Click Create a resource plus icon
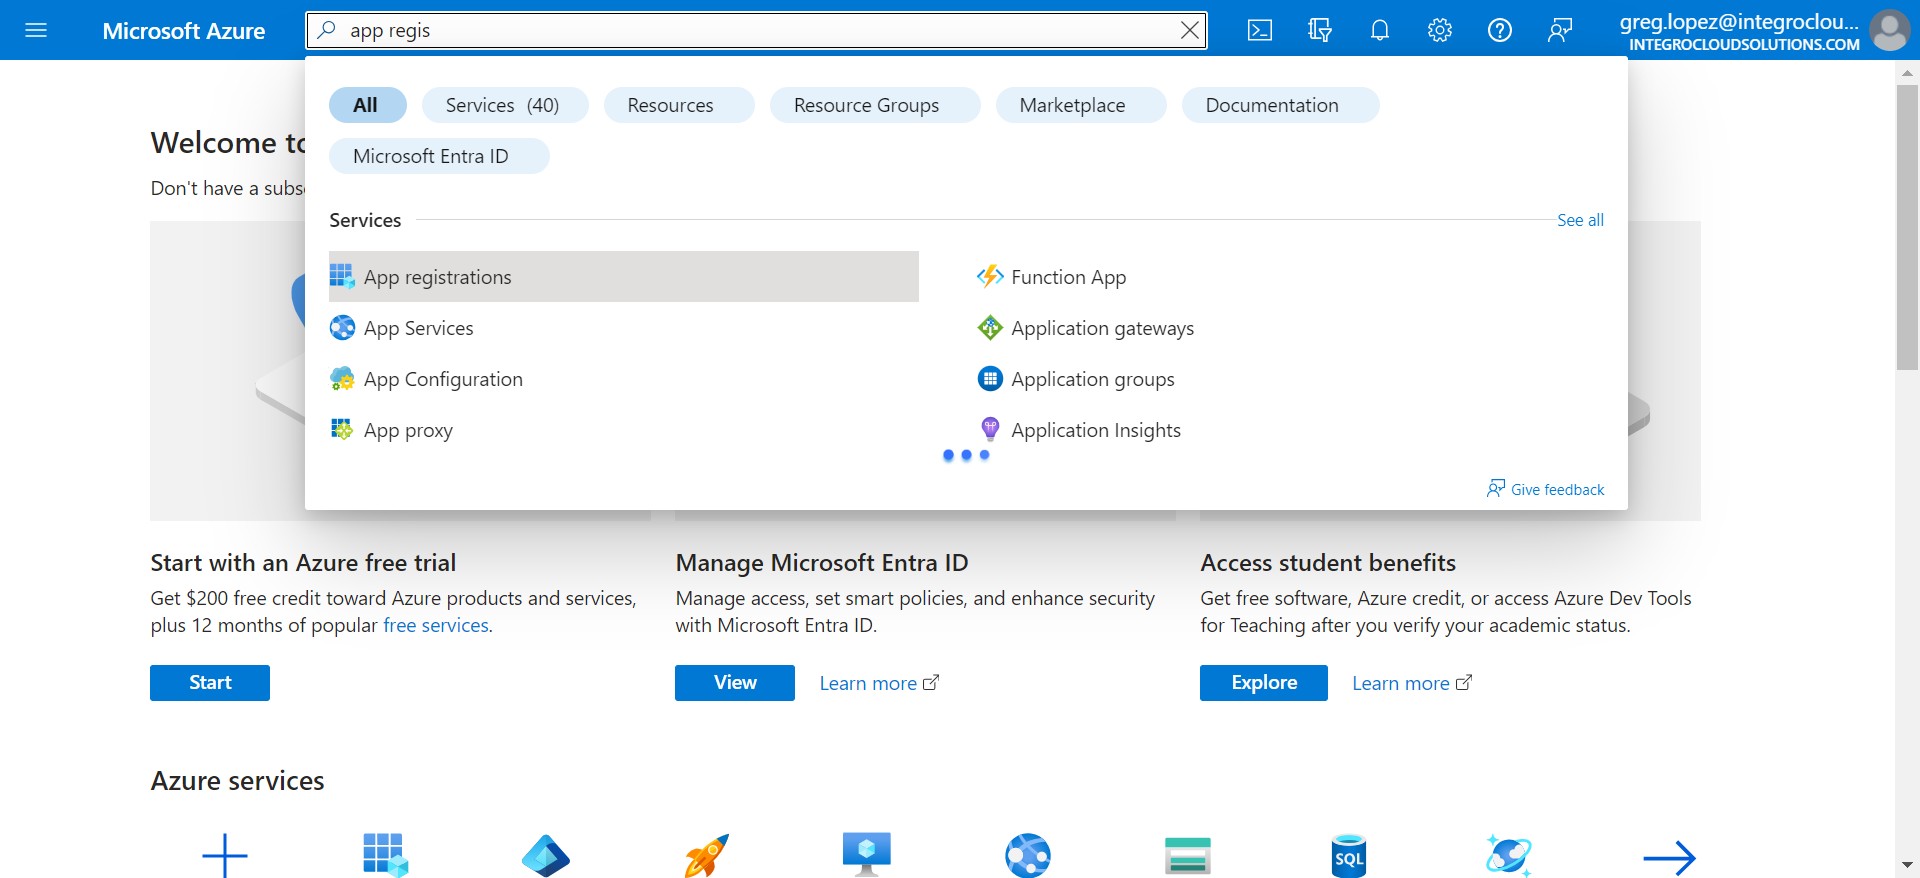The height and width of the screenshot is (878, 1920). pos(225,856)
